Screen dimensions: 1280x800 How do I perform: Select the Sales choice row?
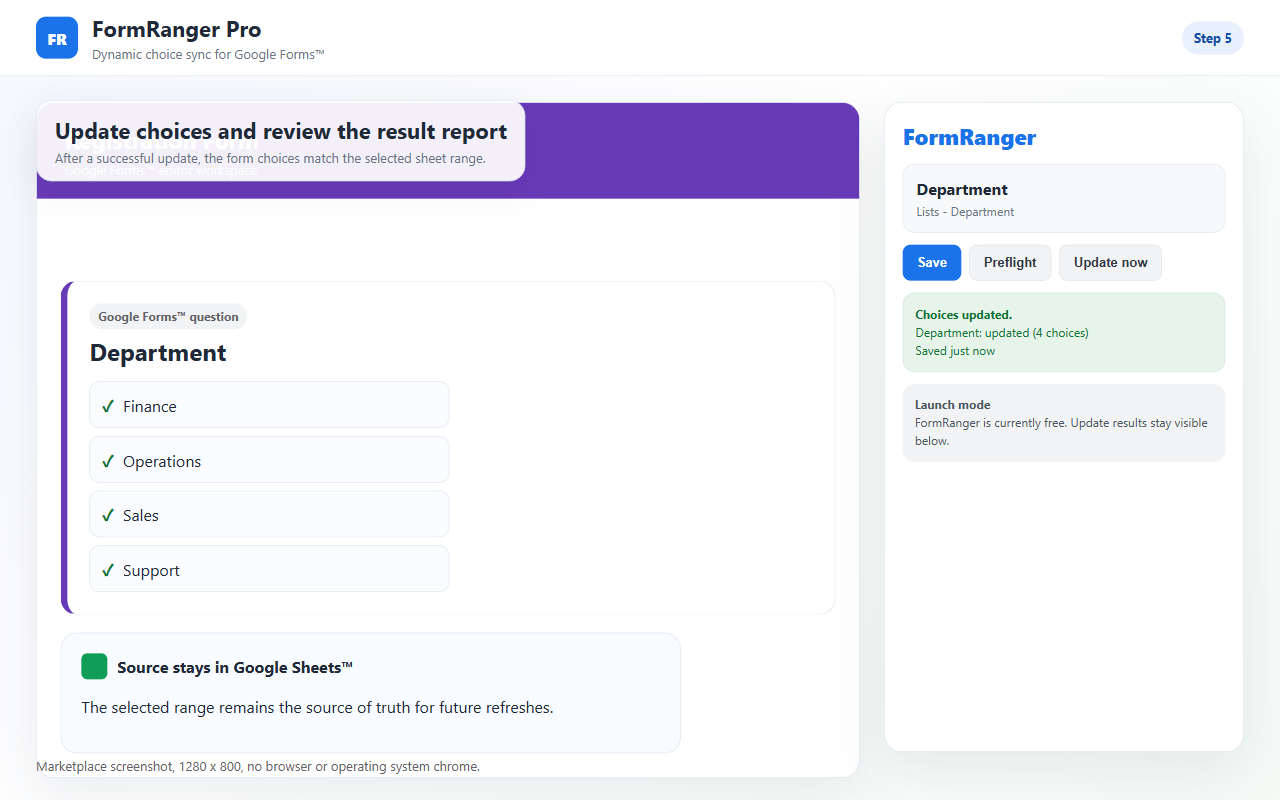point(269,514)
